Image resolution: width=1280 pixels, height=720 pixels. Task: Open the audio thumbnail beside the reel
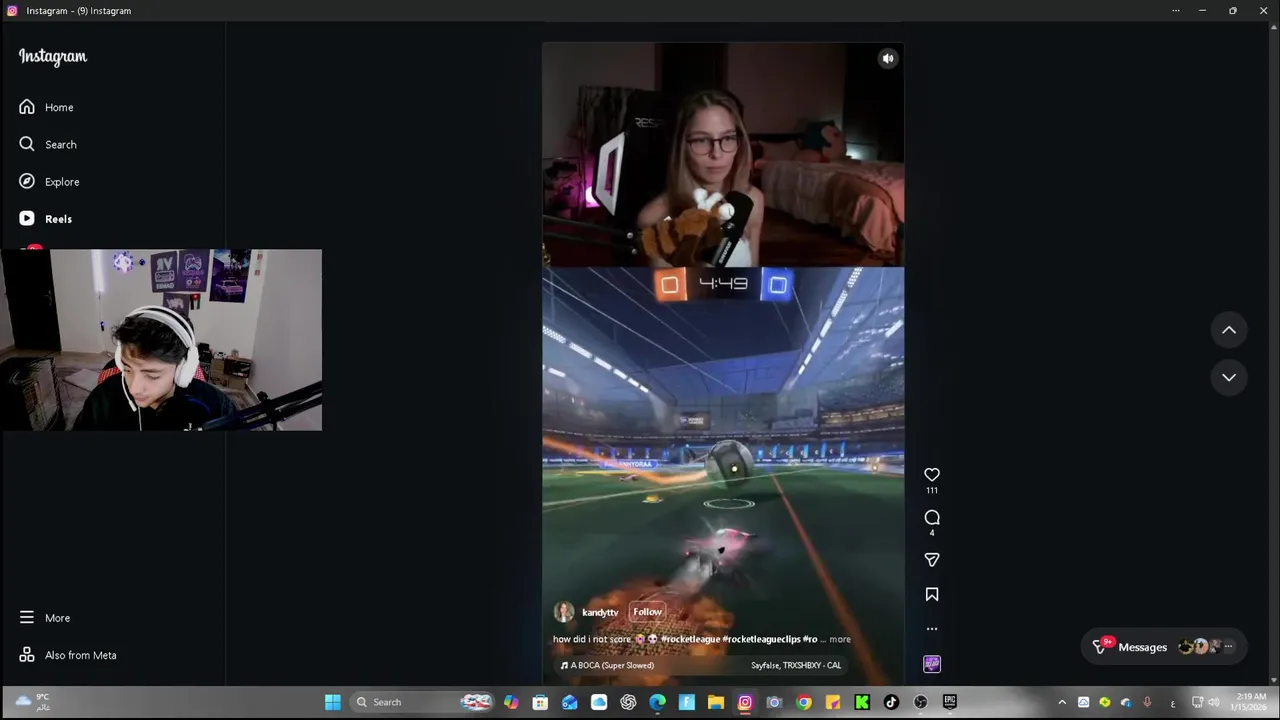(932, 664)
